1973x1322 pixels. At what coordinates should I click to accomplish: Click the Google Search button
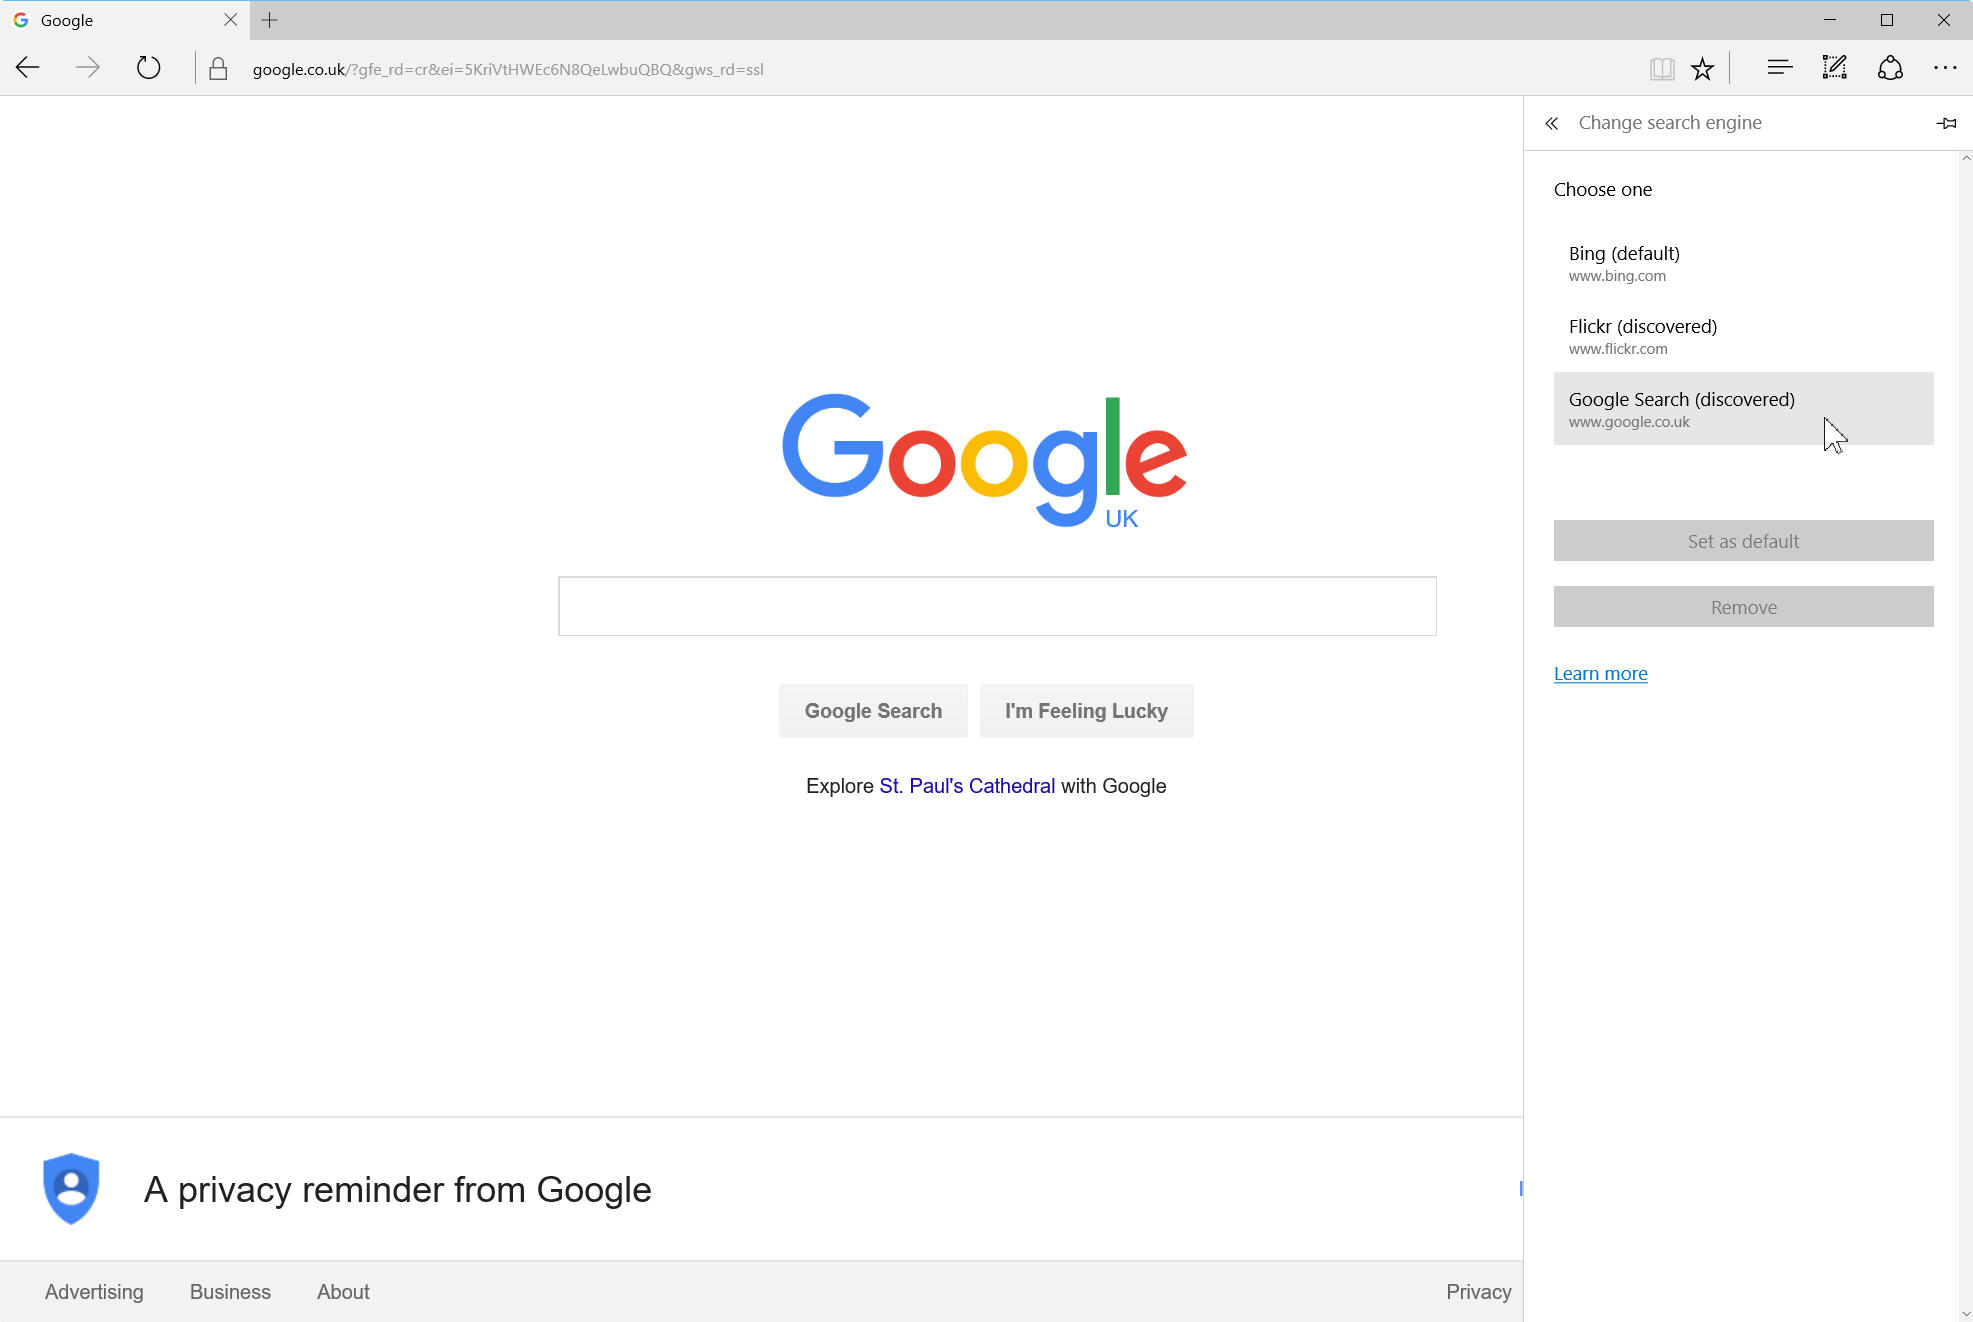click(x=872, y=710)
